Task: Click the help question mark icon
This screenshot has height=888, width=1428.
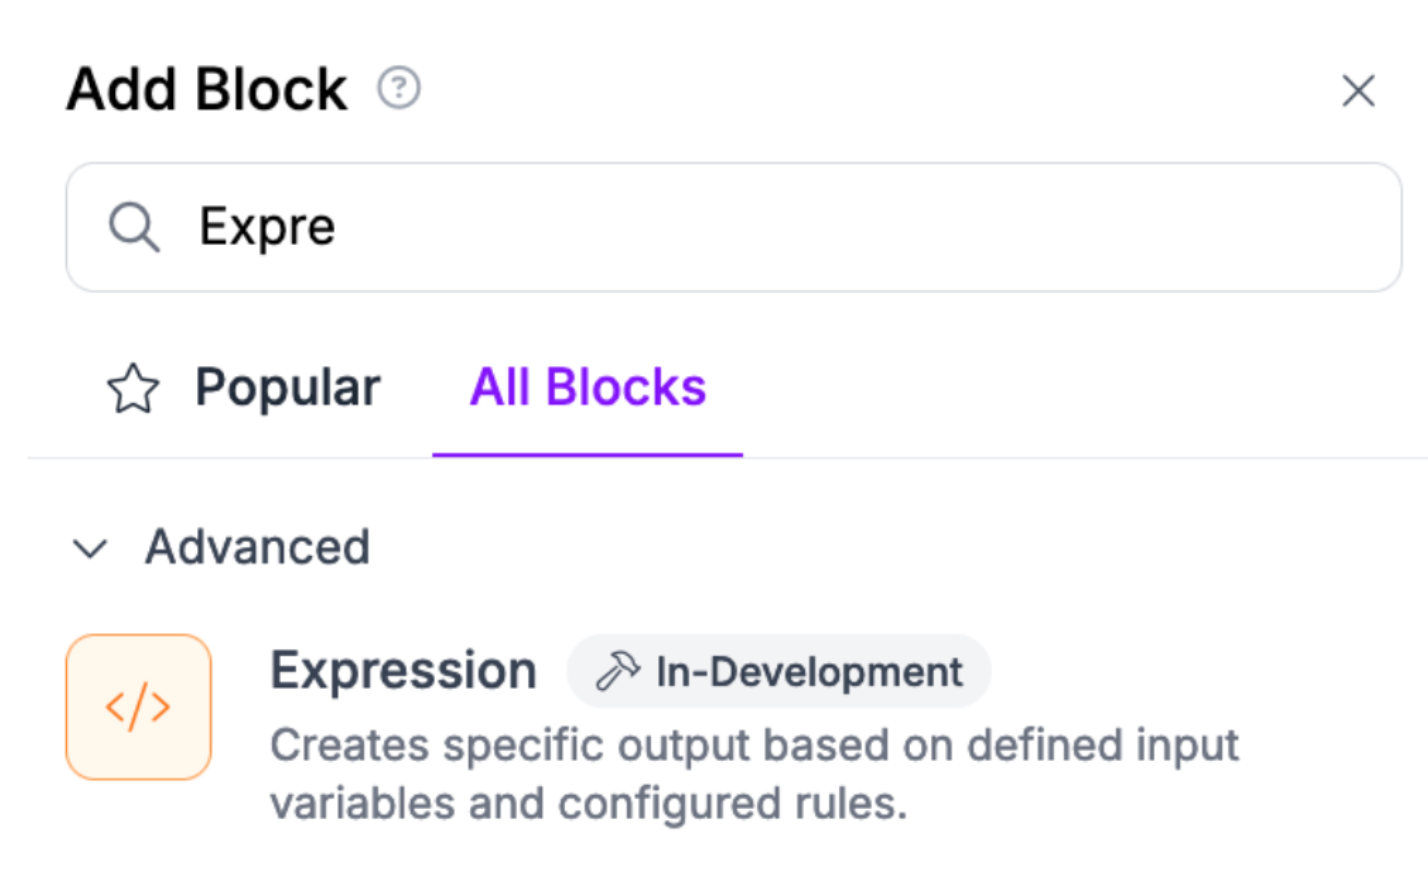Action: click(398, 88)
